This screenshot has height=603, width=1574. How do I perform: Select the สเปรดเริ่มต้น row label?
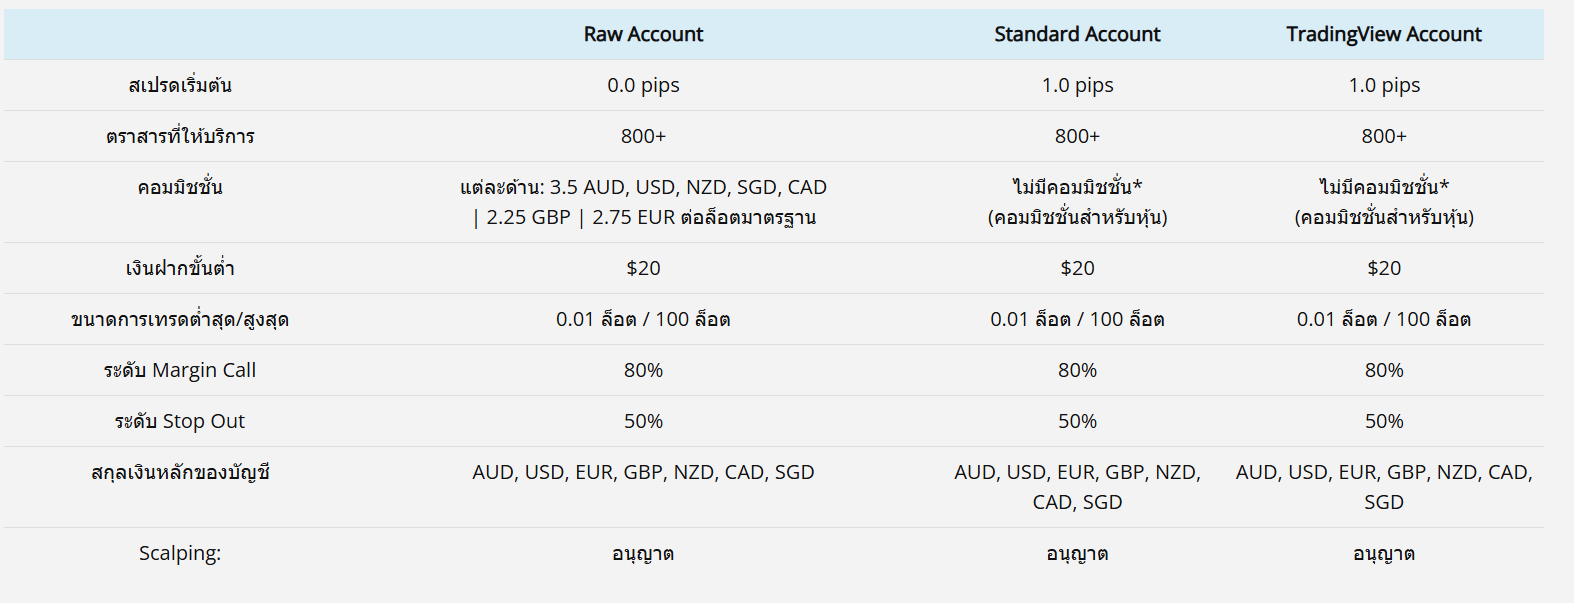(x=180, y=85)
